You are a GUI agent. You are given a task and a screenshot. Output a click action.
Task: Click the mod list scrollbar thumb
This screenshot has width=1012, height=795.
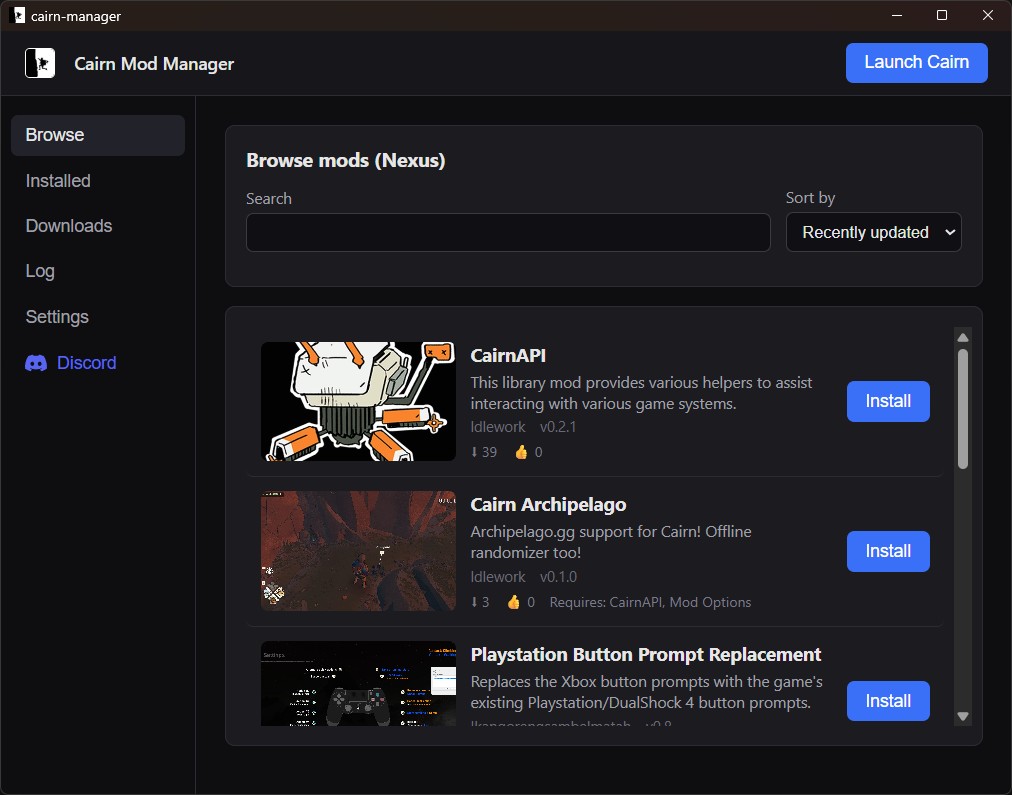click(963, 409)
